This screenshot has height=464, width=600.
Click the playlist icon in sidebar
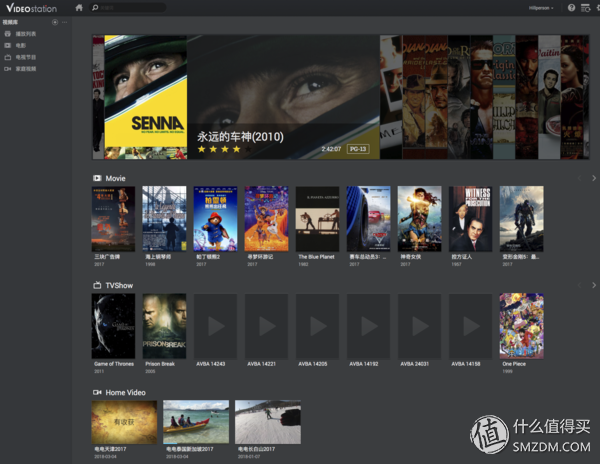tap(7, 34)
